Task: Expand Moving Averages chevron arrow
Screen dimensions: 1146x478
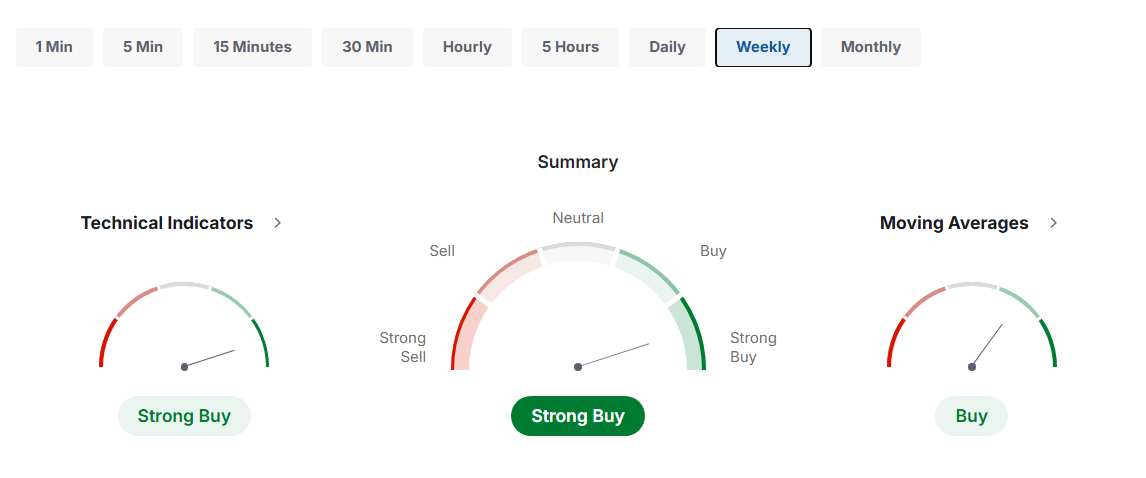Action: (1053, 223)
